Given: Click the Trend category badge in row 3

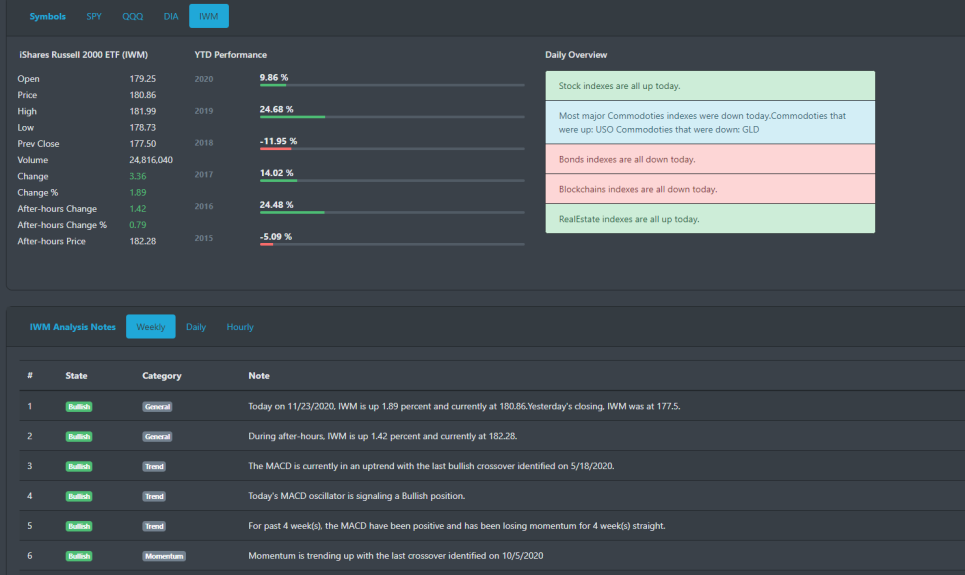Looking at the screenshot, I should tap(154, 467).
